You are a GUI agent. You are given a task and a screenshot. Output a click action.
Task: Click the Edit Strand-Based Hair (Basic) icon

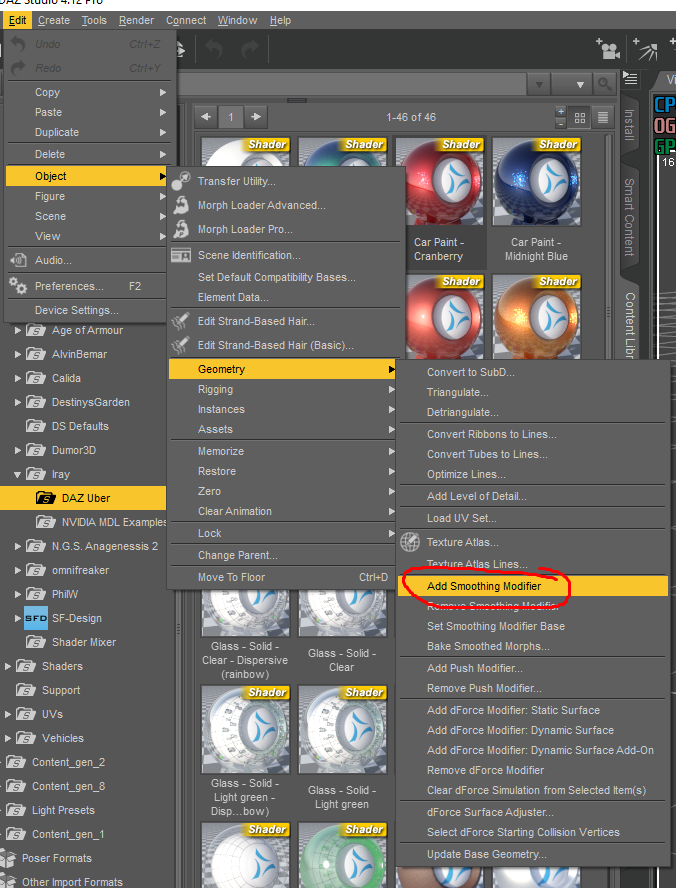(181, 345)
